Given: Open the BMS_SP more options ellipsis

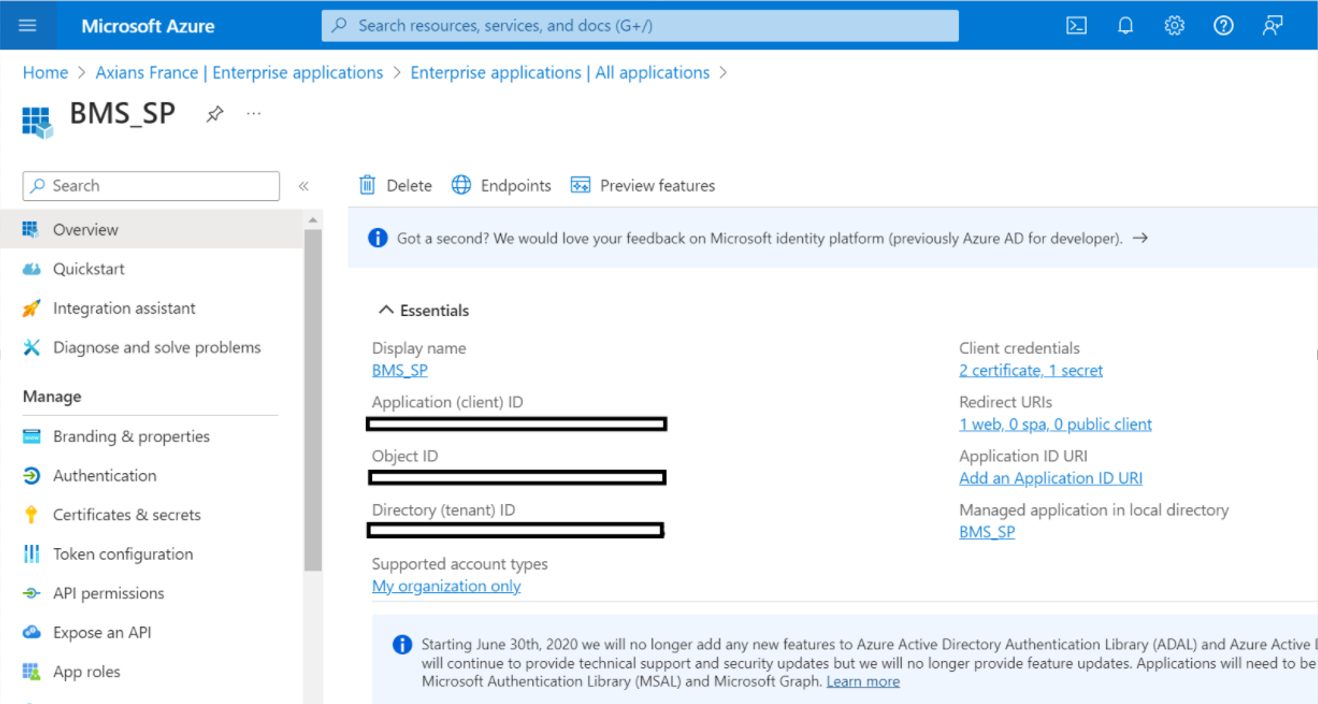Looking at the screenshot, I should pyautogui.click(x=254, y=114).
